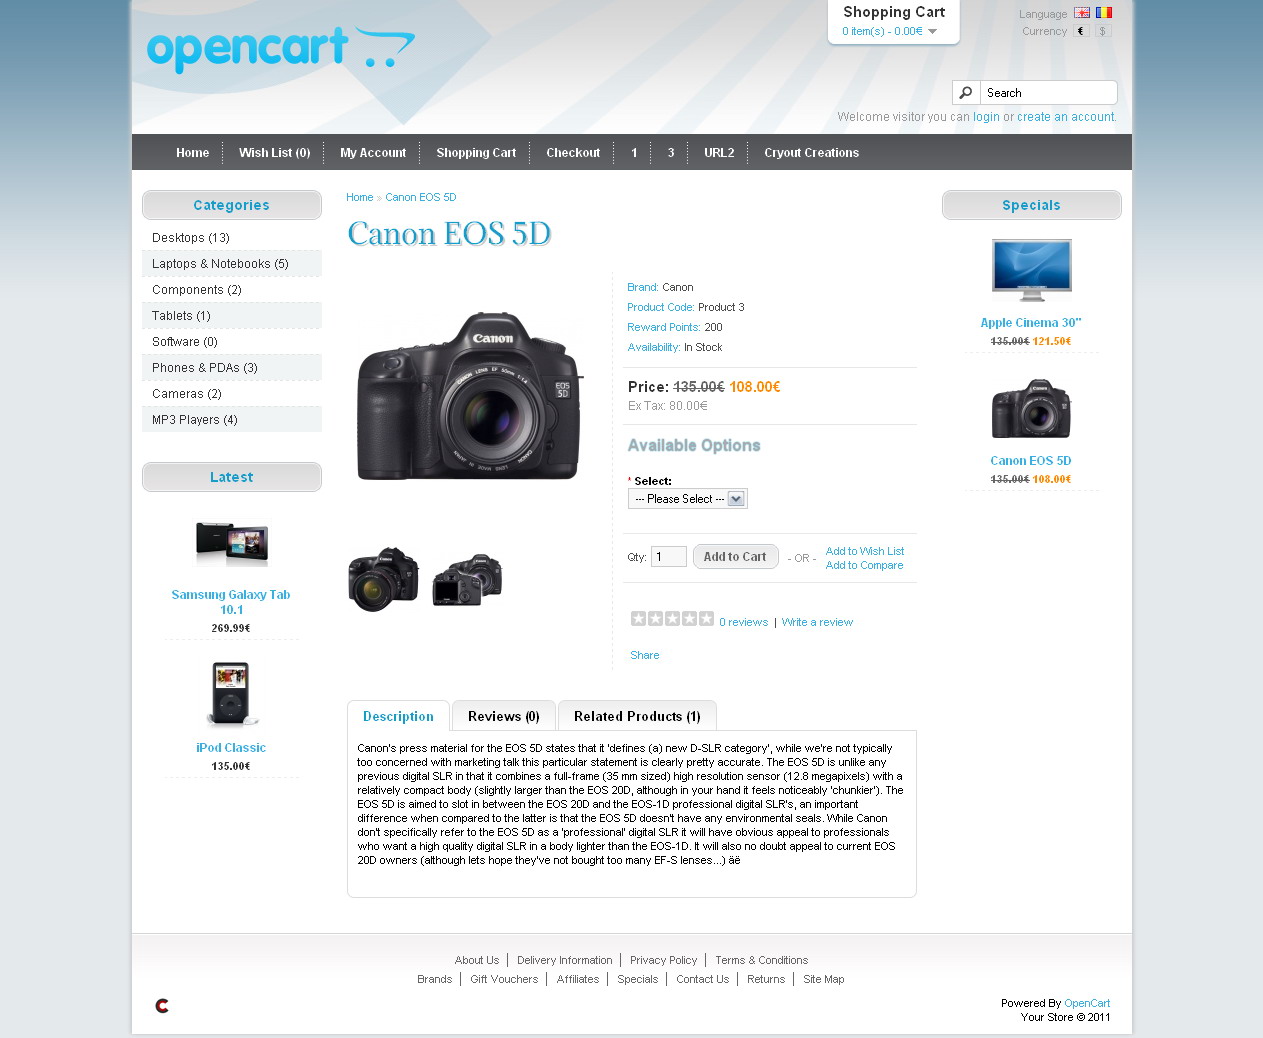This screenshot has width=1263, height=1038.
Task: Open the Reviews (0) tab
Action: tap(504, 716)
